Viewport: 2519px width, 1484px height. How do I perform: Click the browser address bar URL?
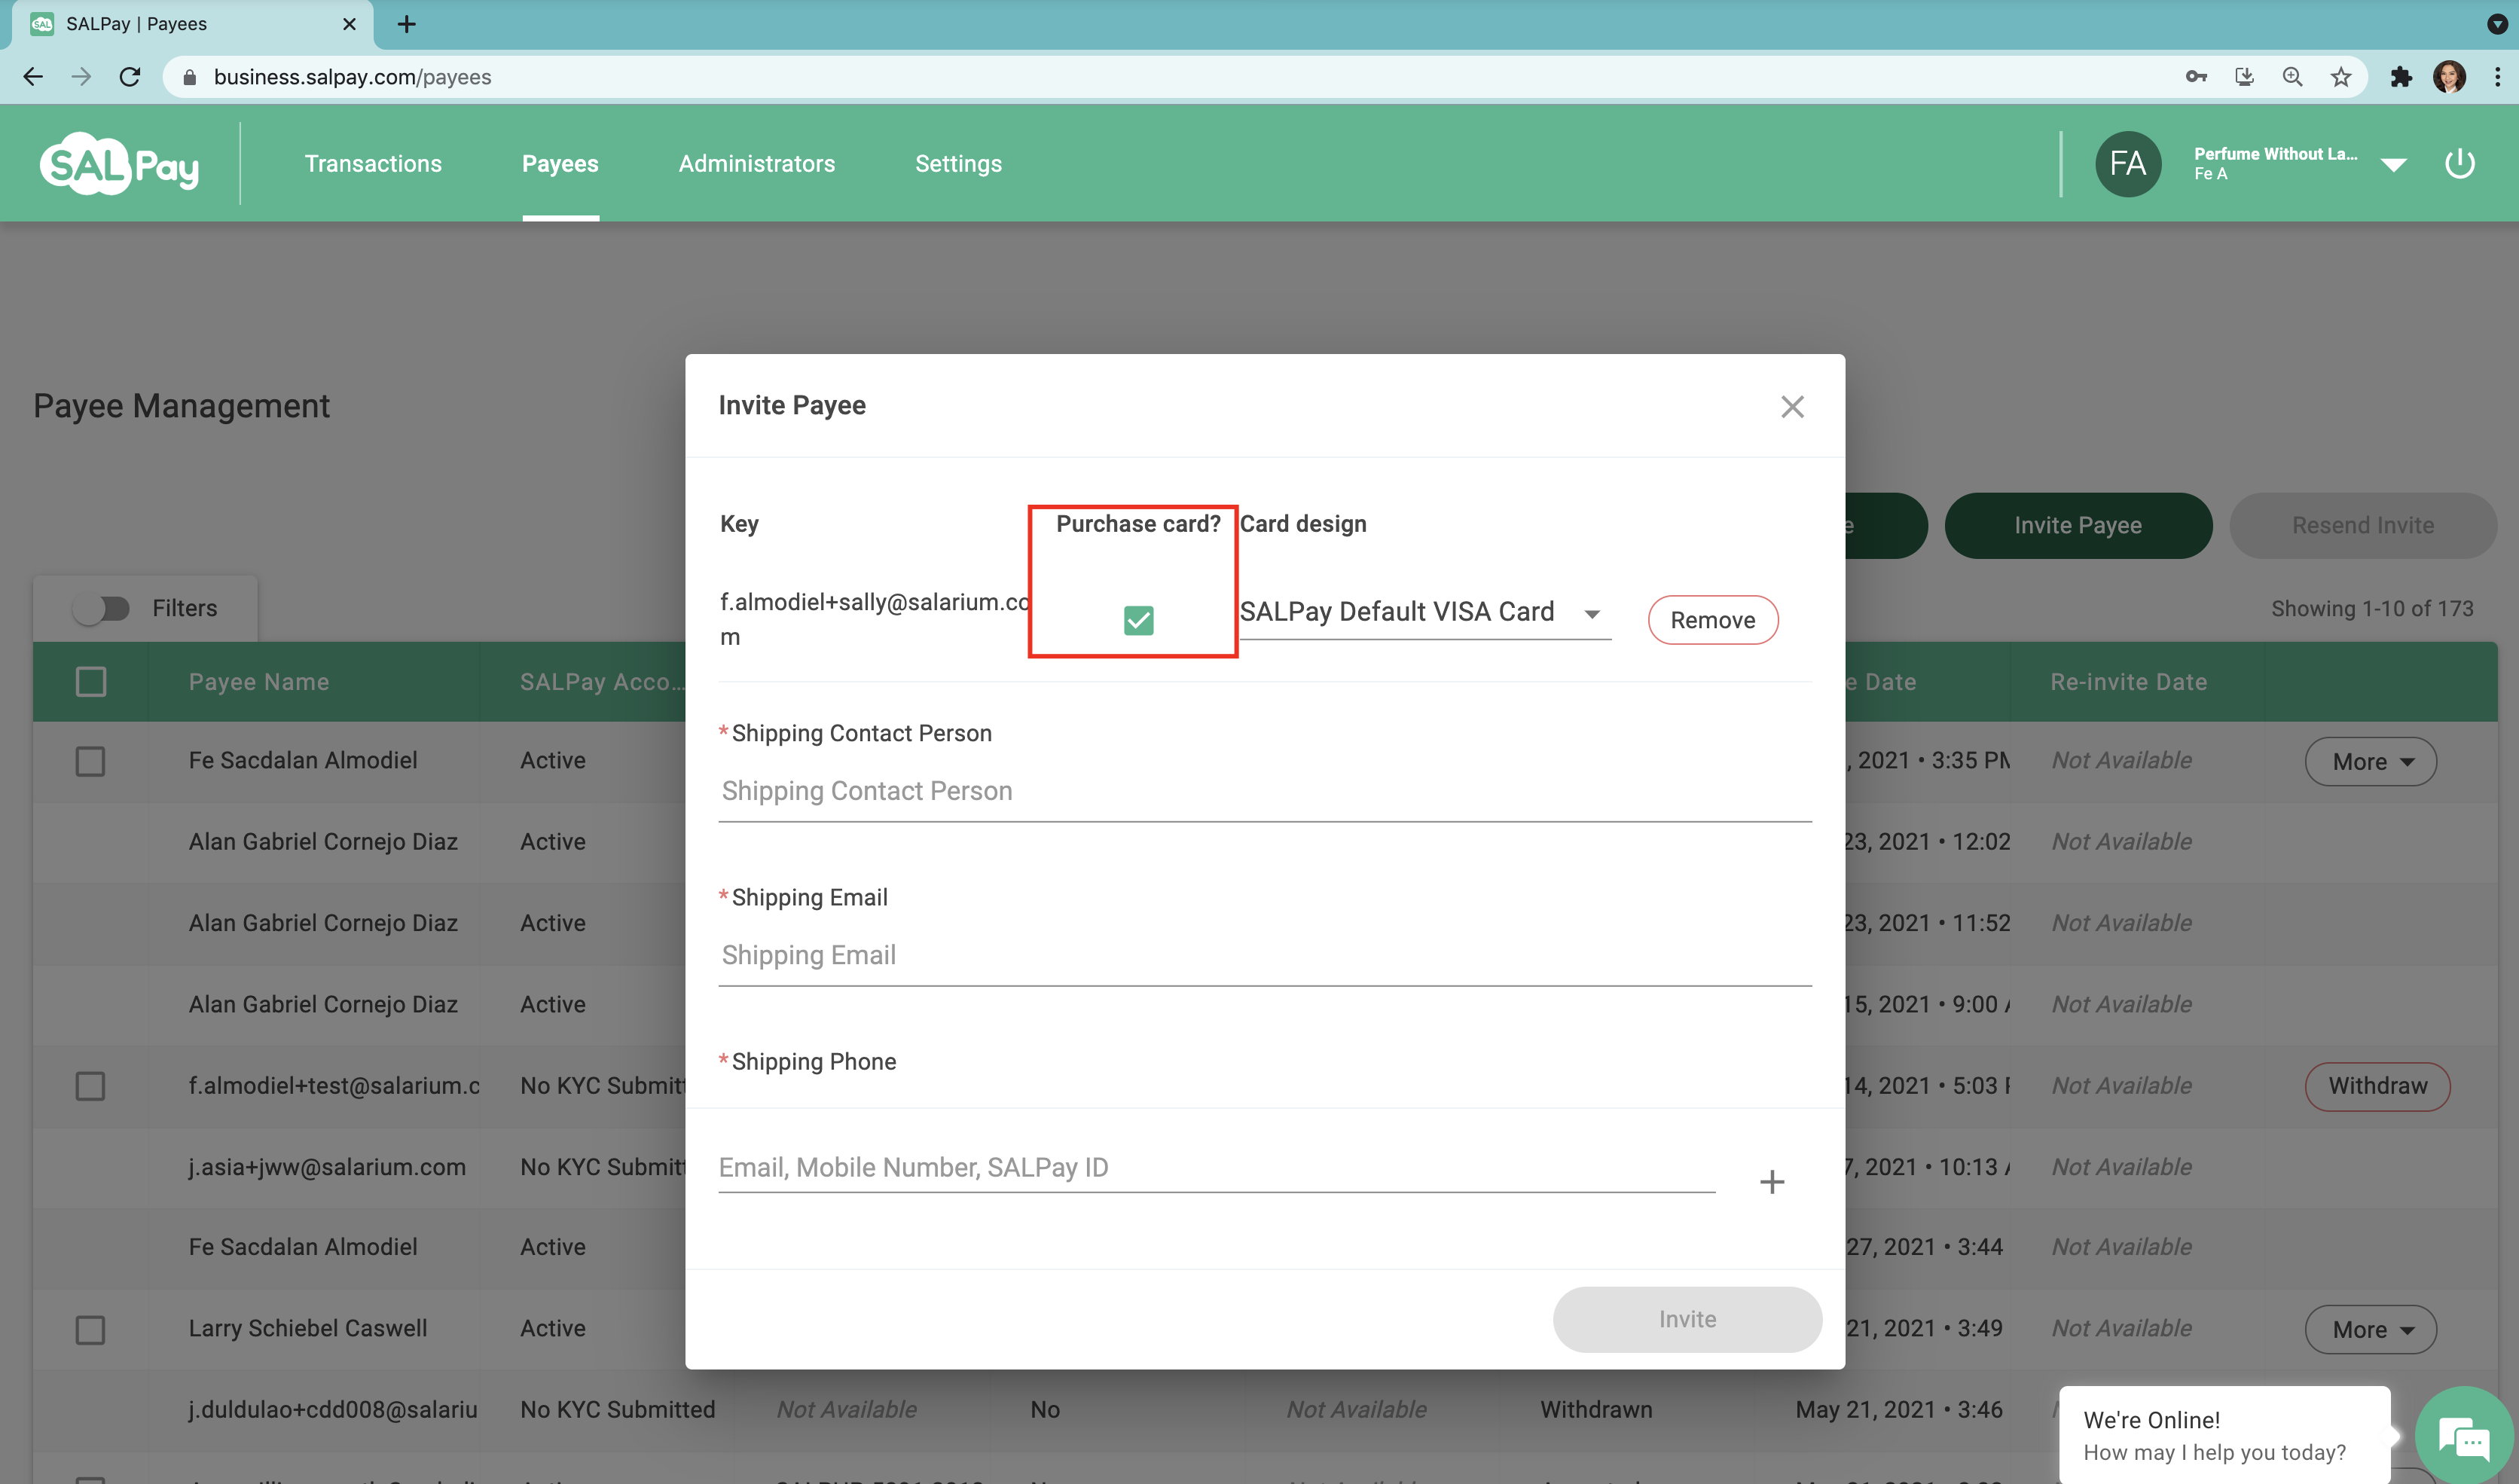[x=352, y=77]
